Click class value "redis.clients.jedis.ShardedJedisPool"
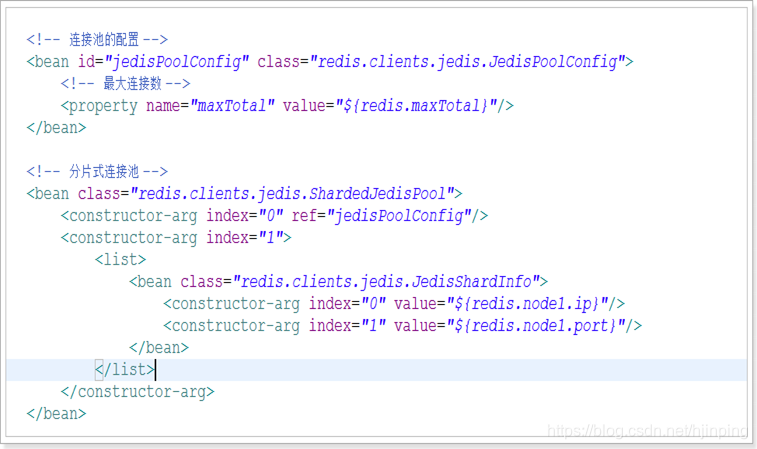Viewport: 757px width, 449px height. click(293, 194)
